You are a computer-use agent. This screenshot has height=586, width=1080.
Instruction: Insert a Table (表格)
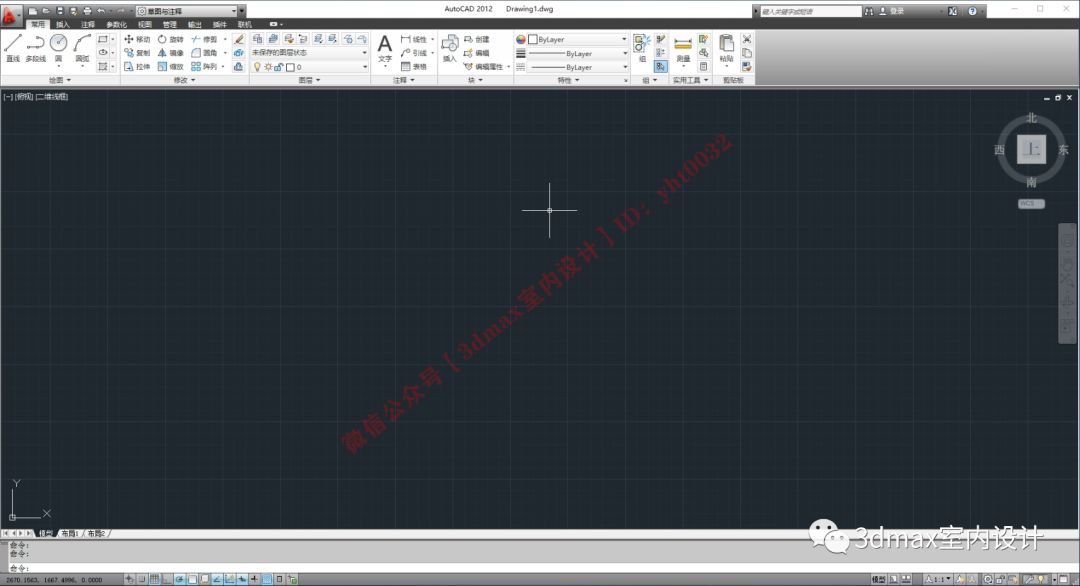414,67
